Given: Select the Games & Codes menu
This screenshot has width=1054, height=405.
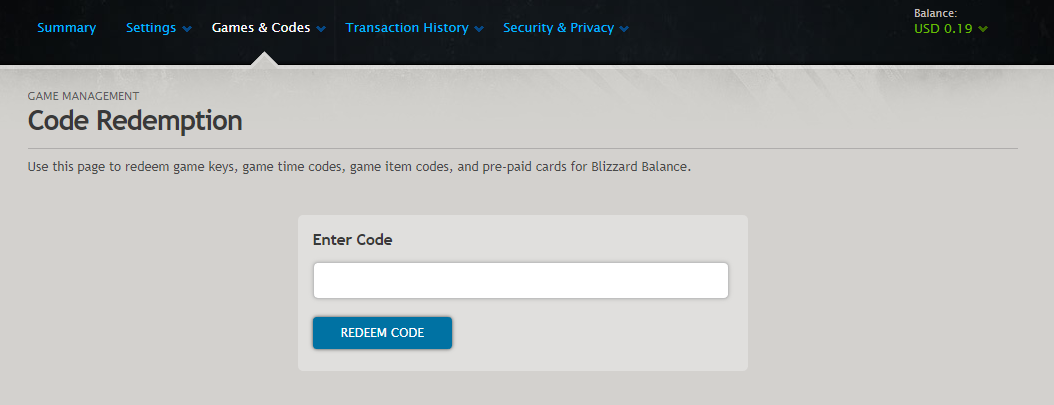Looking at the screenshot, I should (x=260, y=28).
